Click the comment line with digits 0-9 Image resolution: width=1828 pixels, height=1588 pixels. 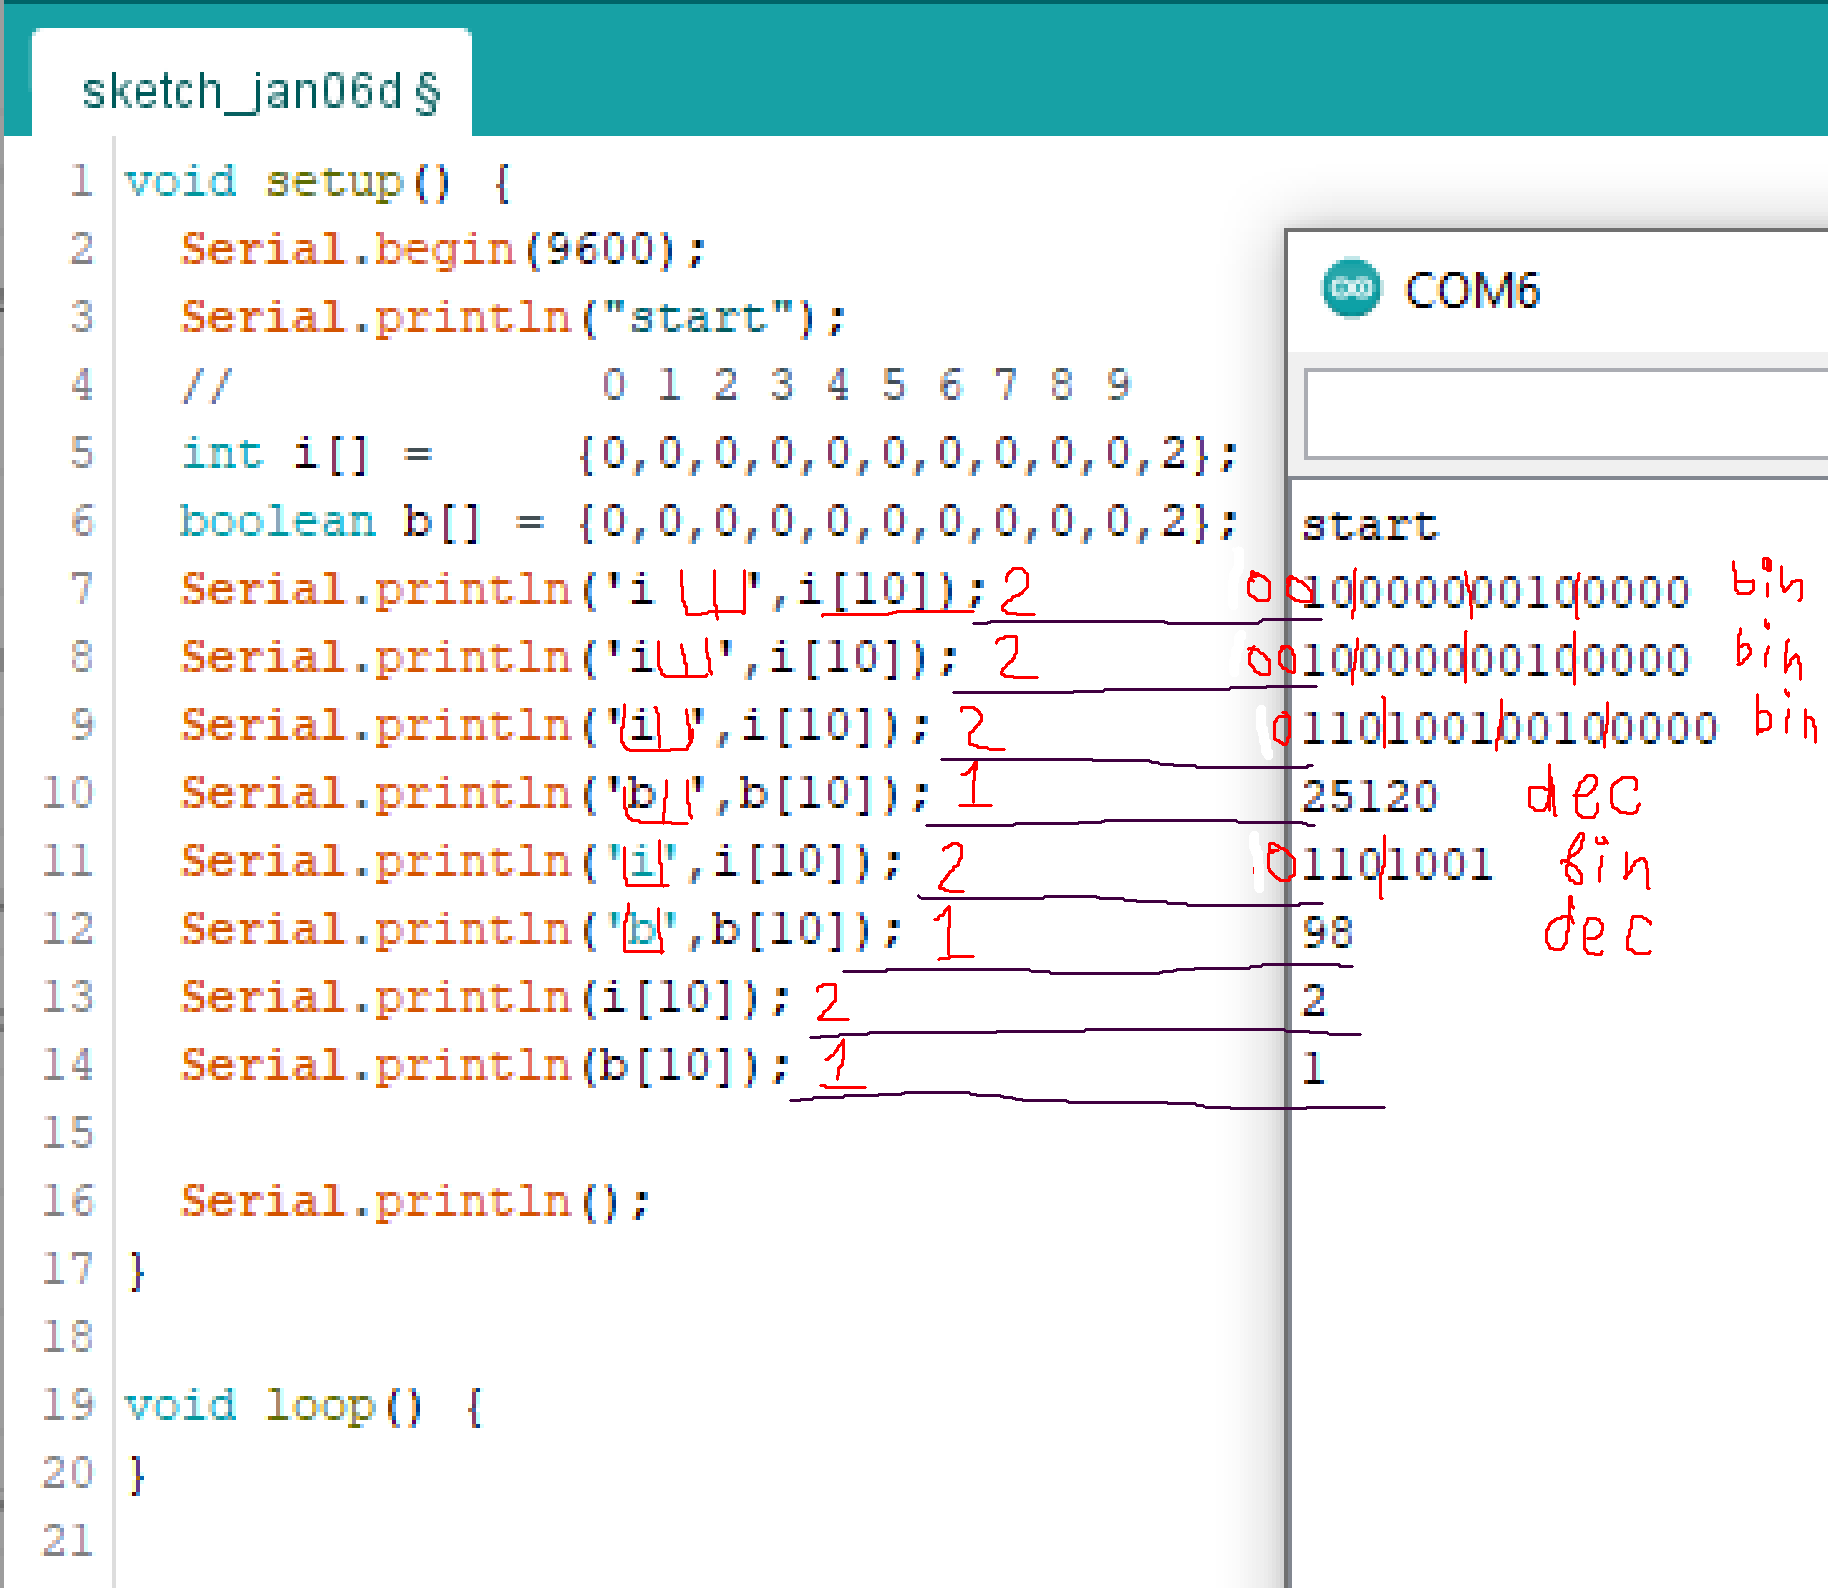[656, 385]
